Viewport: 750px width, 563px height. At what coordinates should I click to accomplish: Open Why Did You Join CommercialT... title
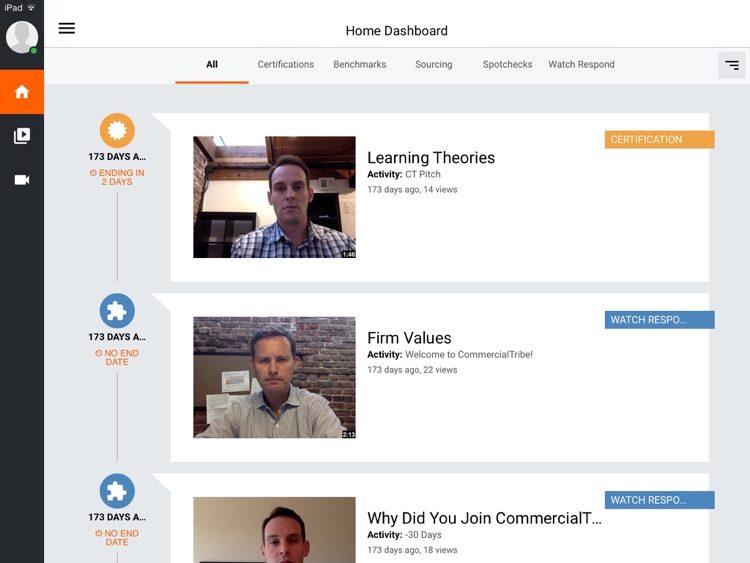pos(484,518)
